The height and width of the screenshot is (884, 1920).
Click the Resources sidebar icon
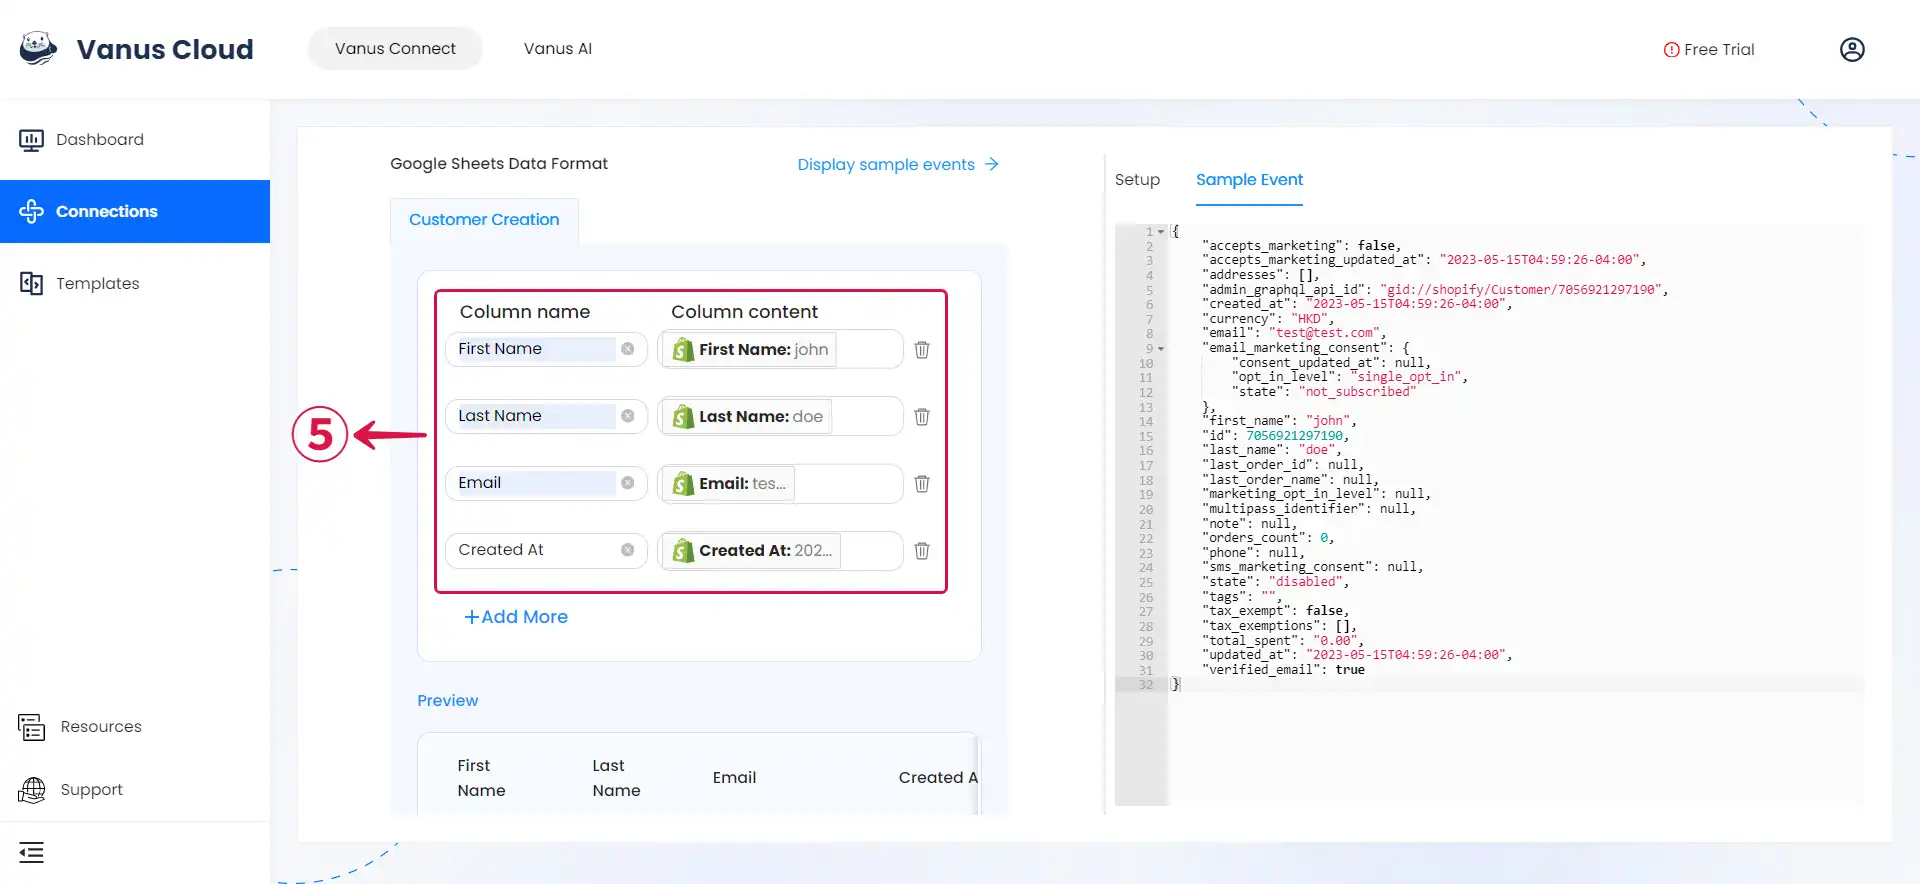[x=31, y=727]
